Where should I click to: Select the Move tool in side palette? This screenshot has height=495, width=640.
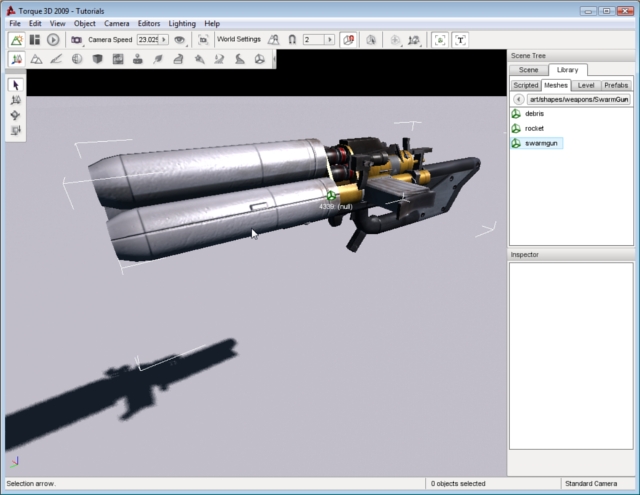16,101
